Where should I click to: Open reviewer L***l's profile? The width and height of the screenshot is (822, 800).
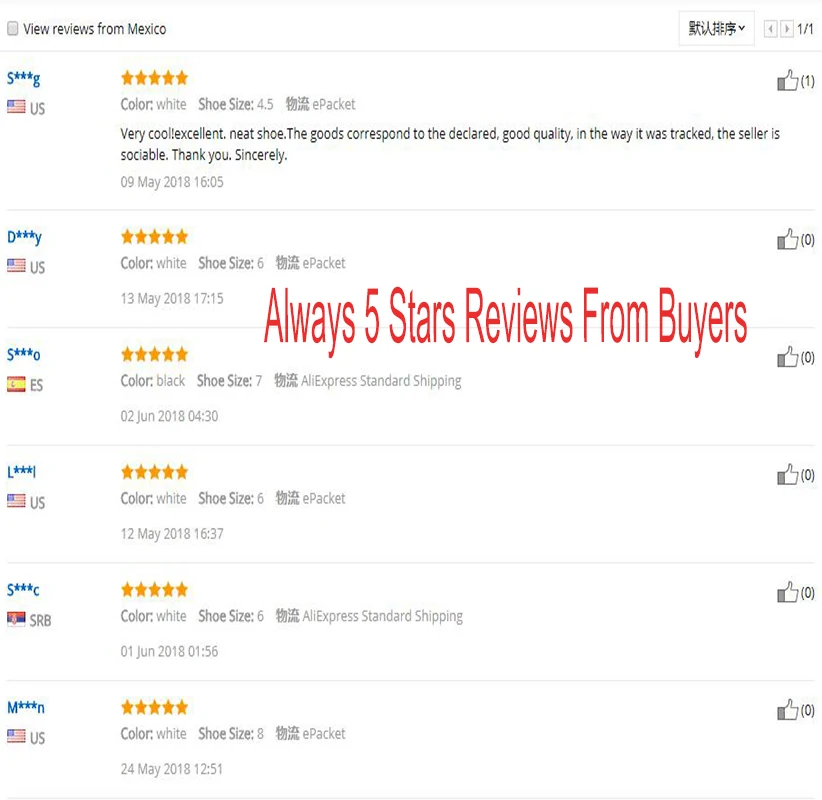(x=21, y=472)
